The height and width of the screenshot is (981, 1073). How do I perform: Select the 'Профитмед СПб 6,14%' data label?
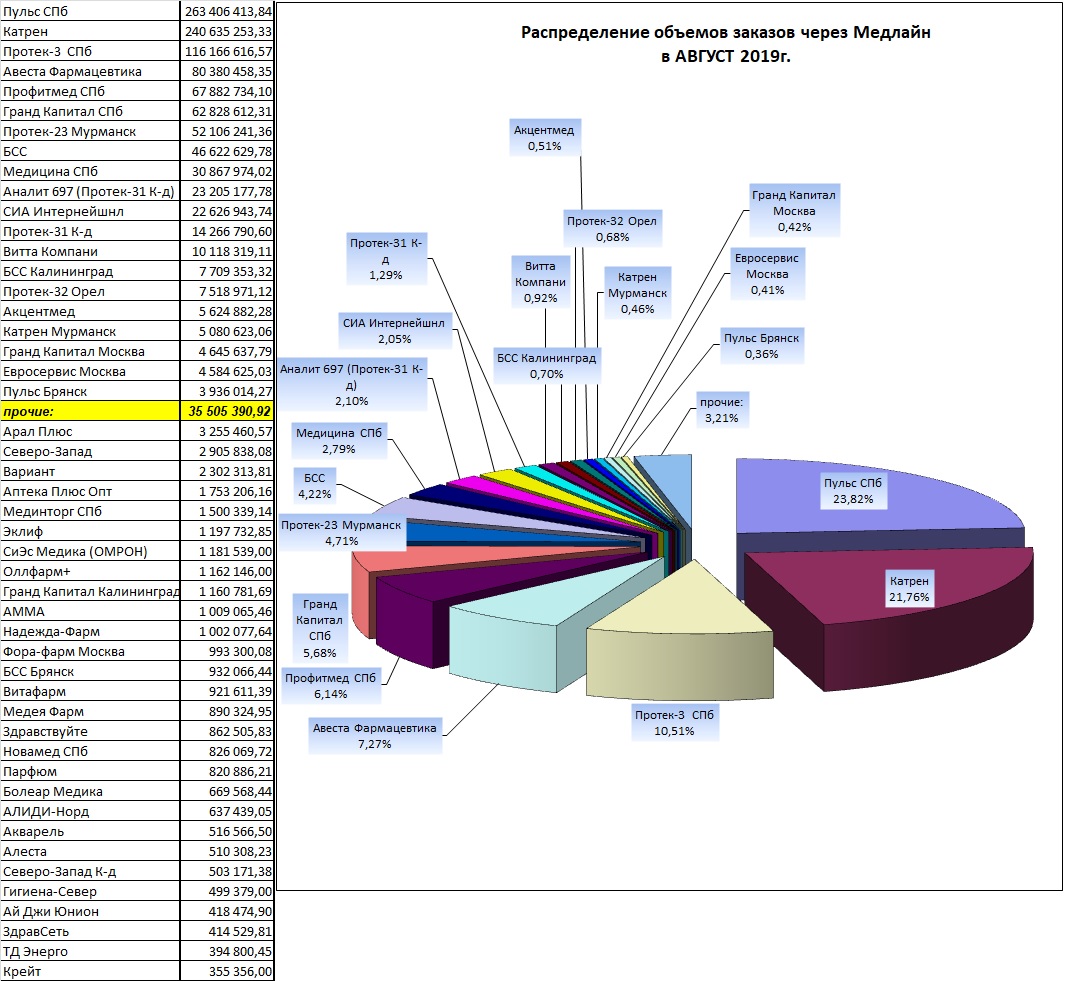[331, 685]
